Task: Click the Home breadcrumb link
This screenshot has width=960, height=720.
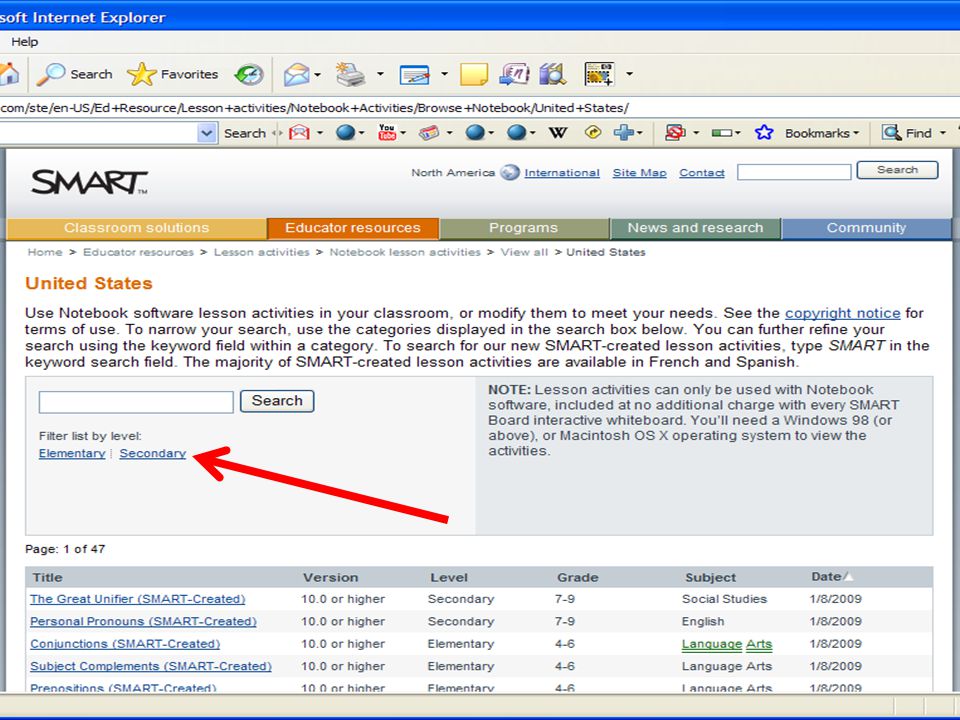Action: [45, 252]
